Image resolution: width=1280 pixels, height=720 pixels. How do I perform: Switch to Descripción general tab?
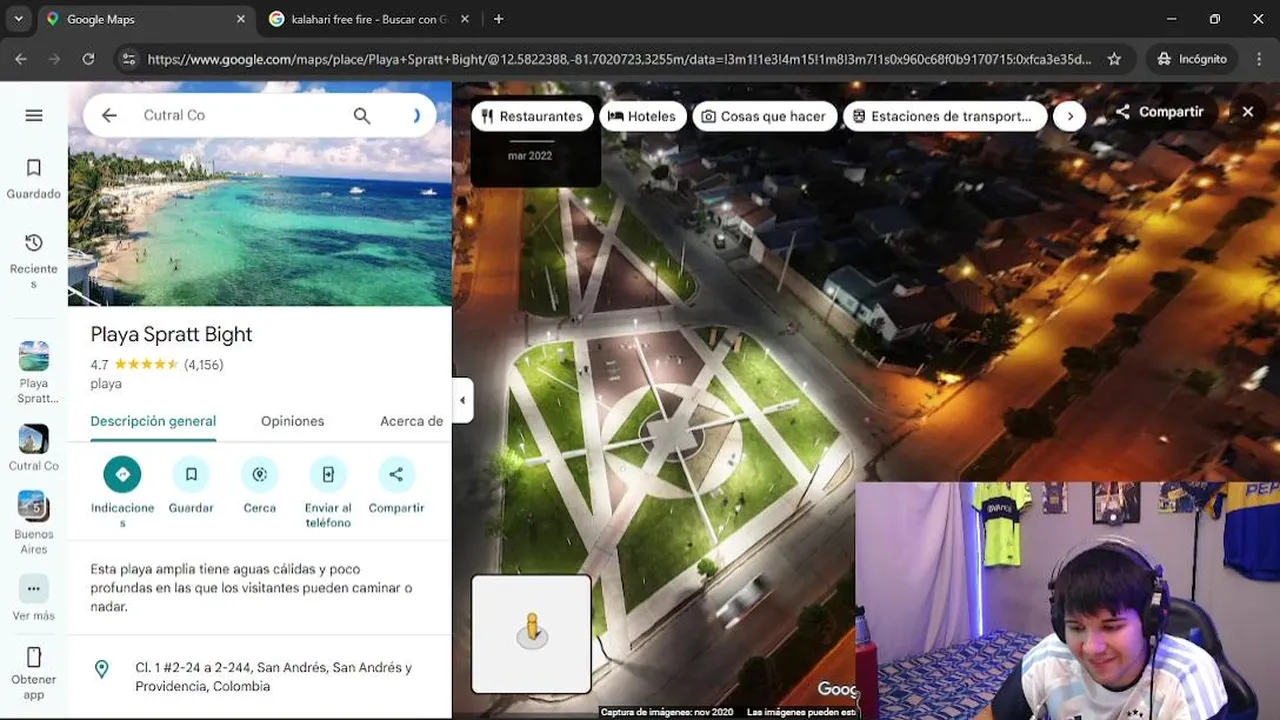[x=153, y=421]
